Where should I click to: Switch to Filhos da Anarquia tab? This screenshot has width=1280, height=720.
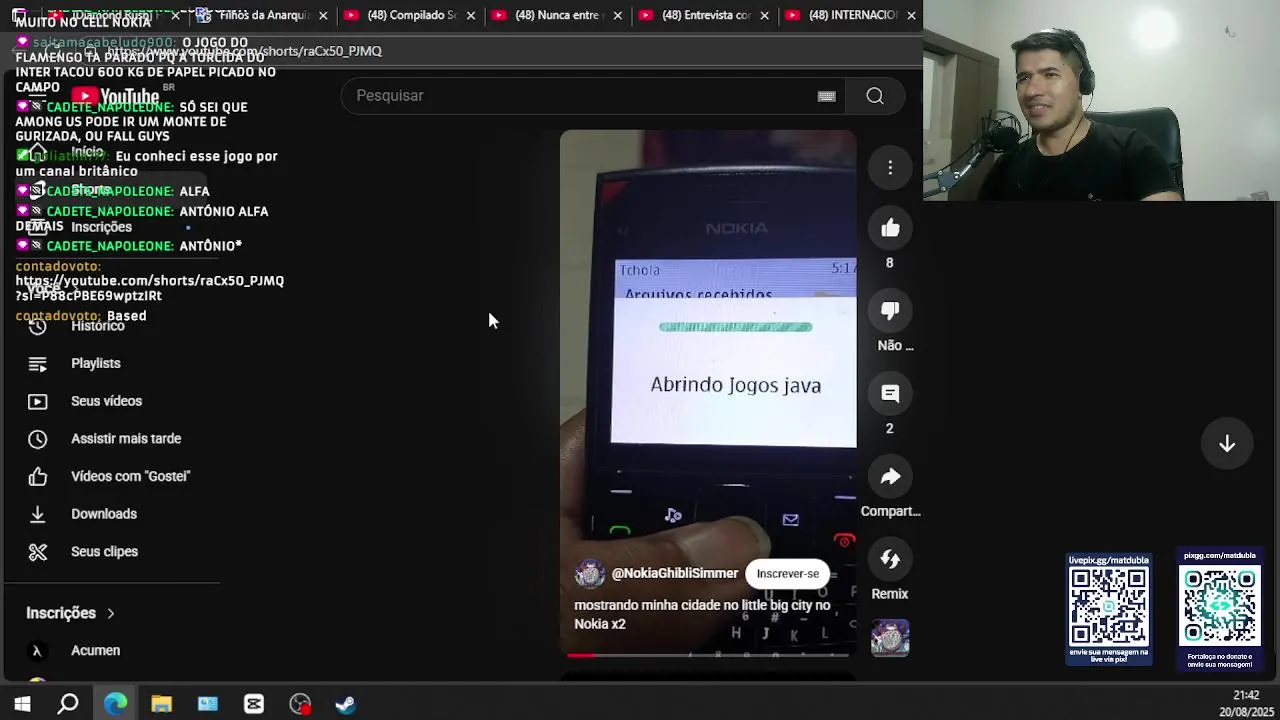pos(262,15)
